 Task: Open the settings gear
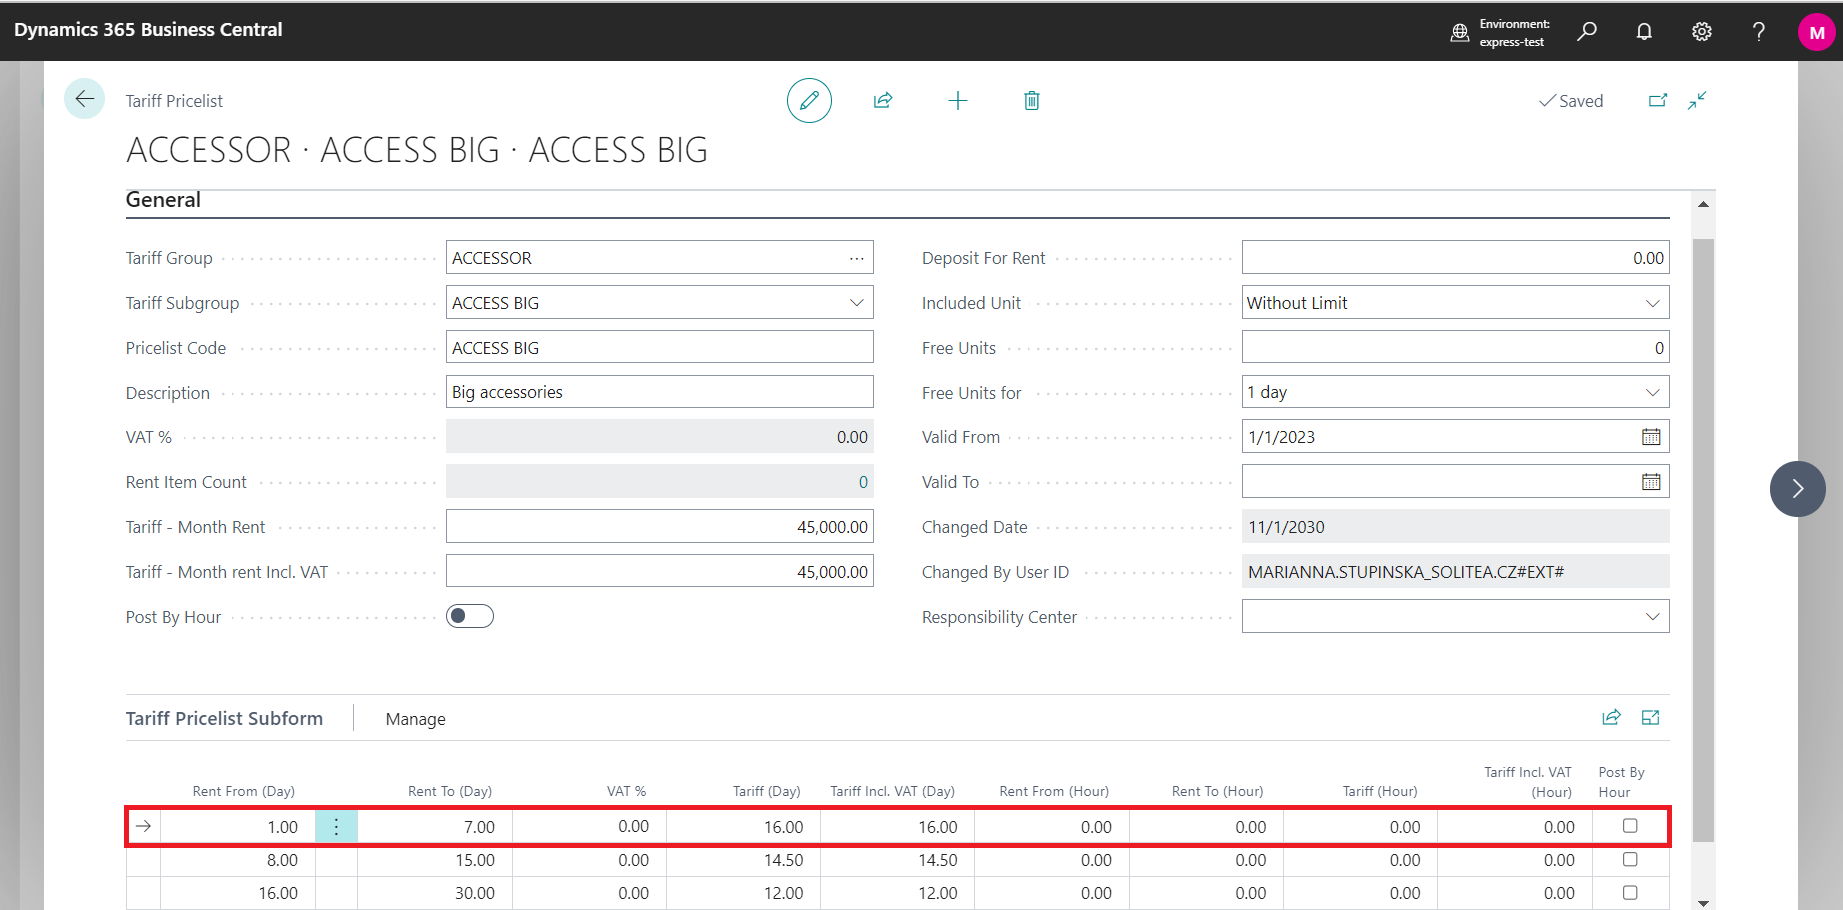pos(1701,32)
